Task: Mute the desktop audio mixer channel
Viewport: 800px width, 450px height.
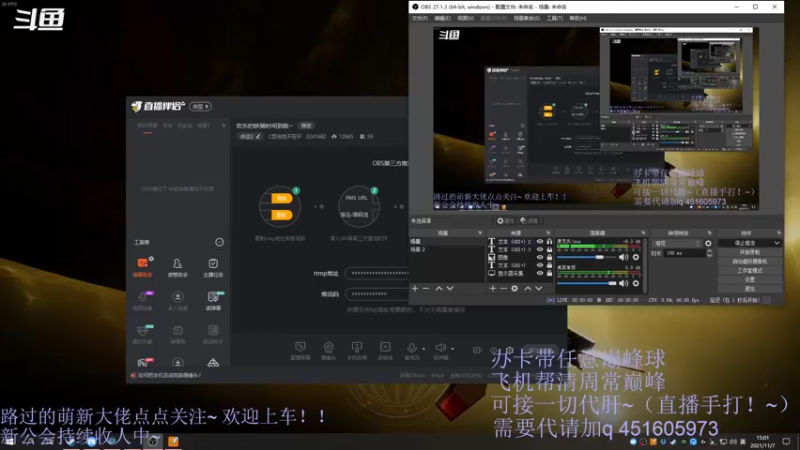Action: 623,283
